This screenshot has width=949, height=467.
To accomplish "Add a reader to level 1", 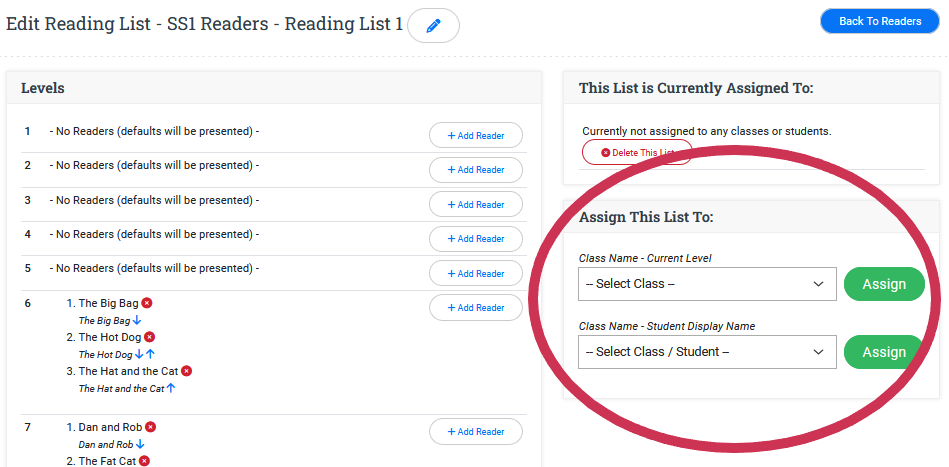I will [x=475, y=136].
